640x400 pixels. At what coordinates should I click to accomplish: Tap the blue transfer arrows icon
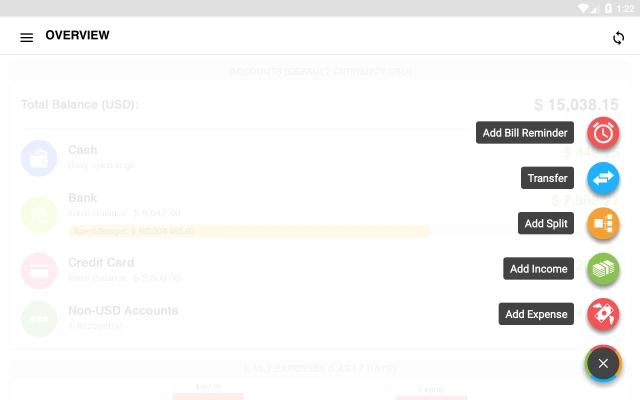603,178
